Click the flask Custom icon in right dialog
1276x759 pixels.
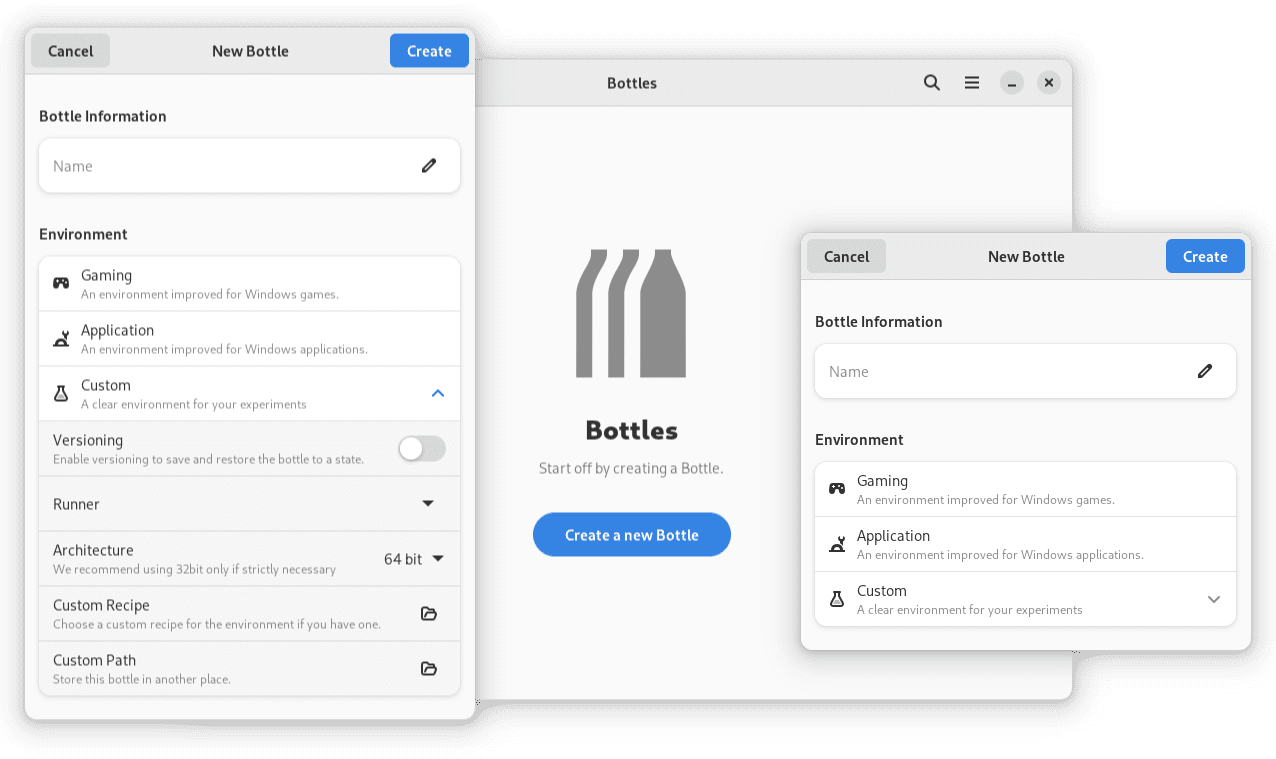(837, 599)
